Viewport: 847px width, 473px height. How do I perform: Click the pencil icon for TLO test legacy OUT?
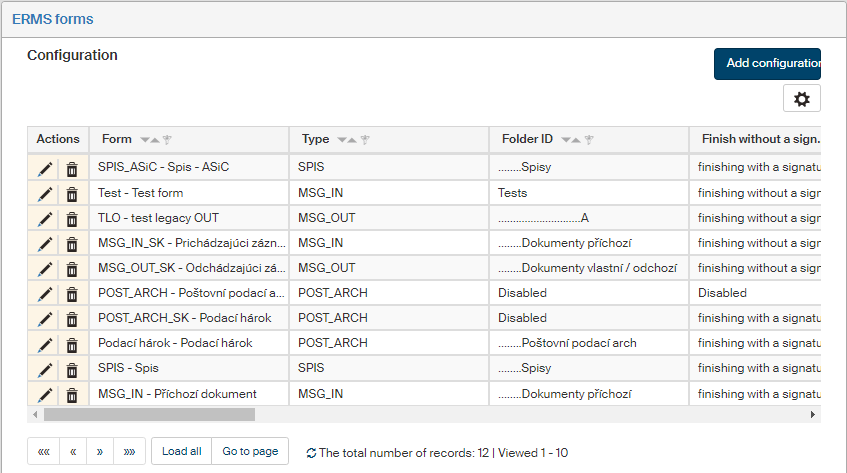pyautogui.click(x=45, y=219)
